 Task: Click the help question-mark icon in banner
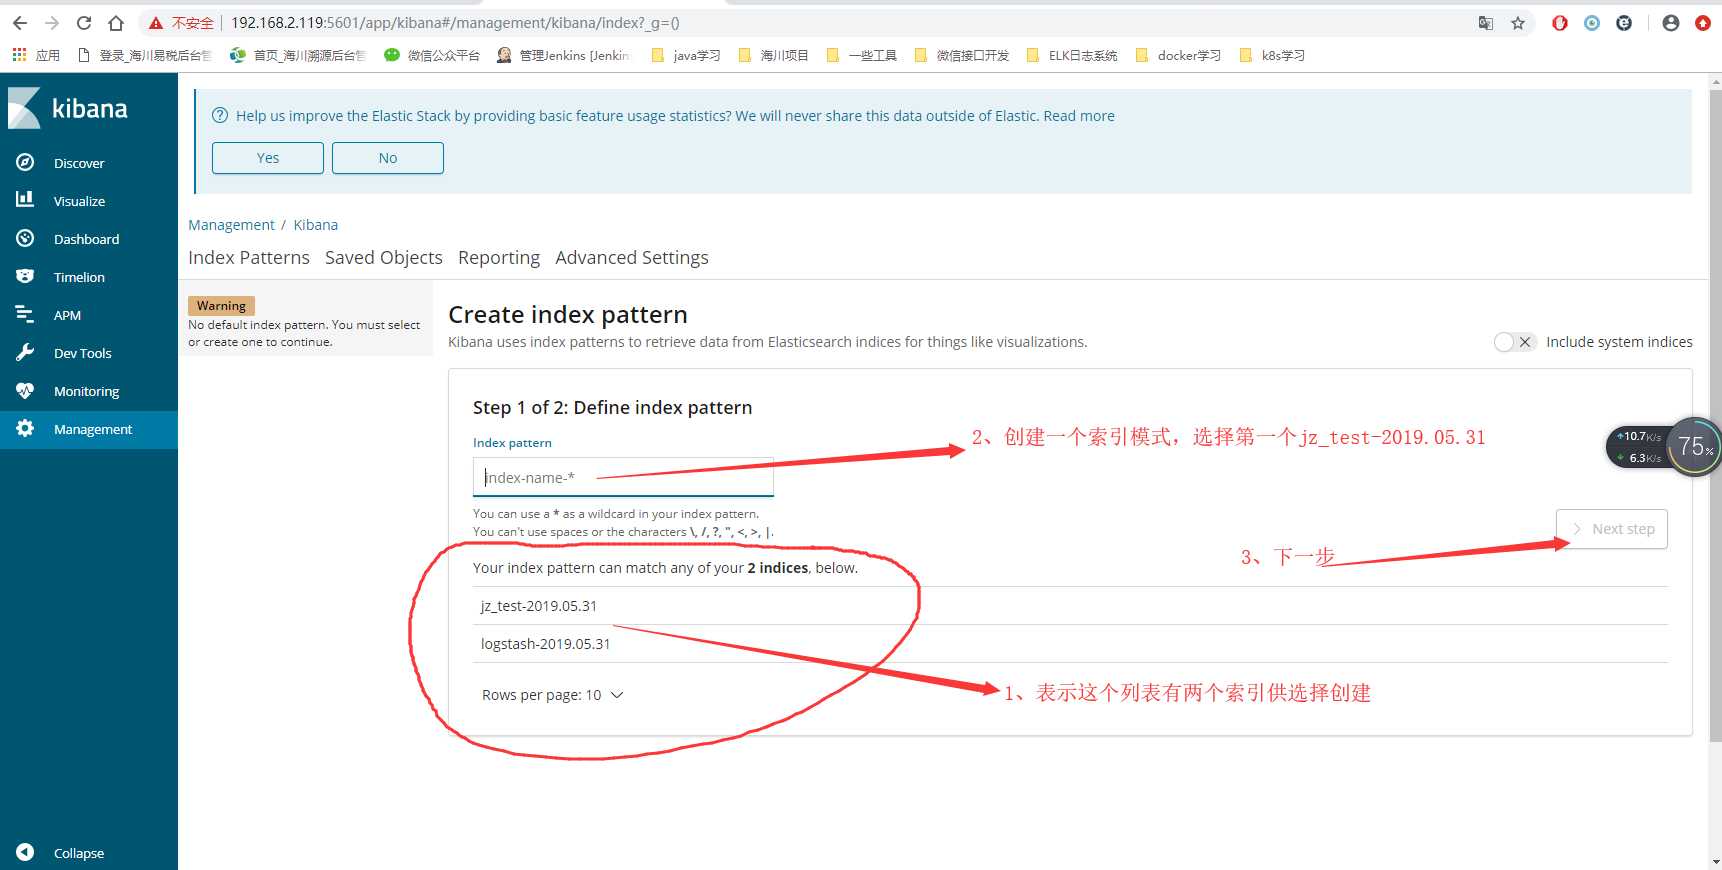point(220,115)
